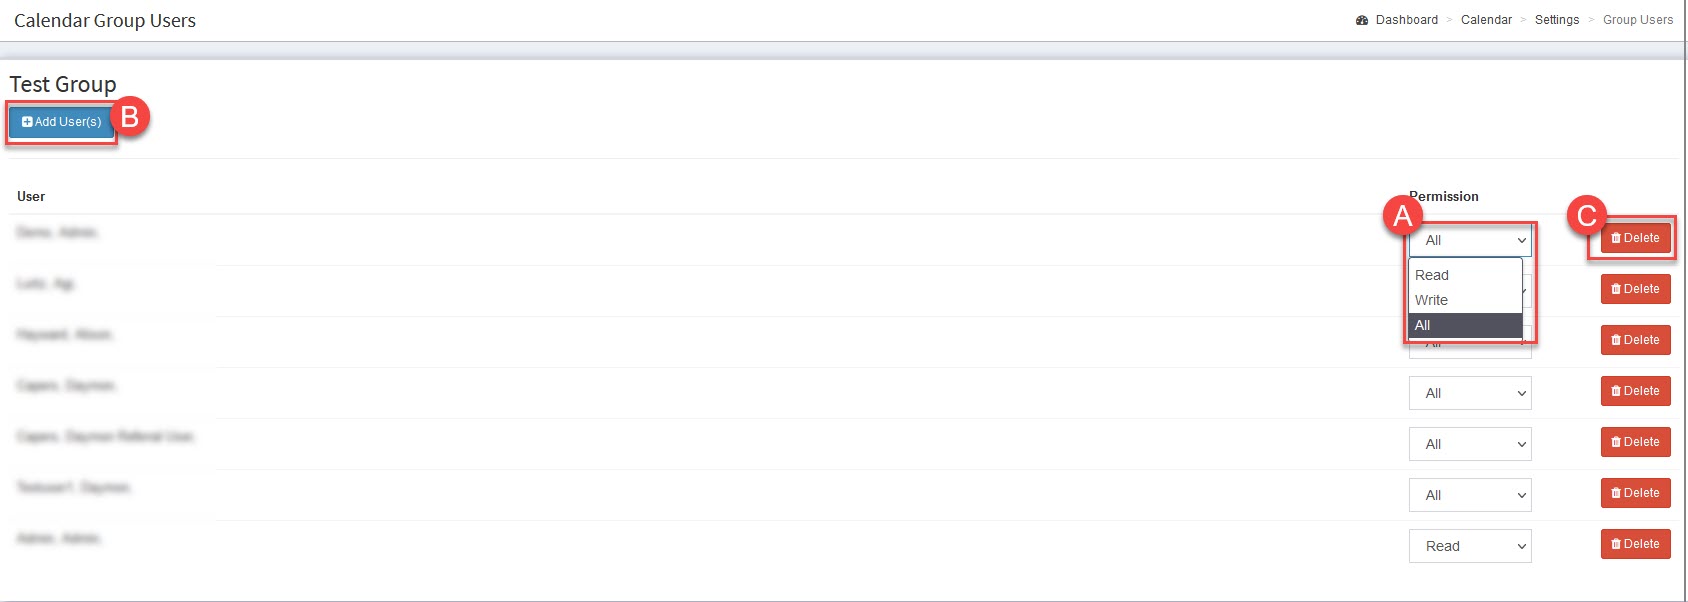
Task: Click the trash icon in the fourth row's Delete button
Action: click(x=1616, y=391)
